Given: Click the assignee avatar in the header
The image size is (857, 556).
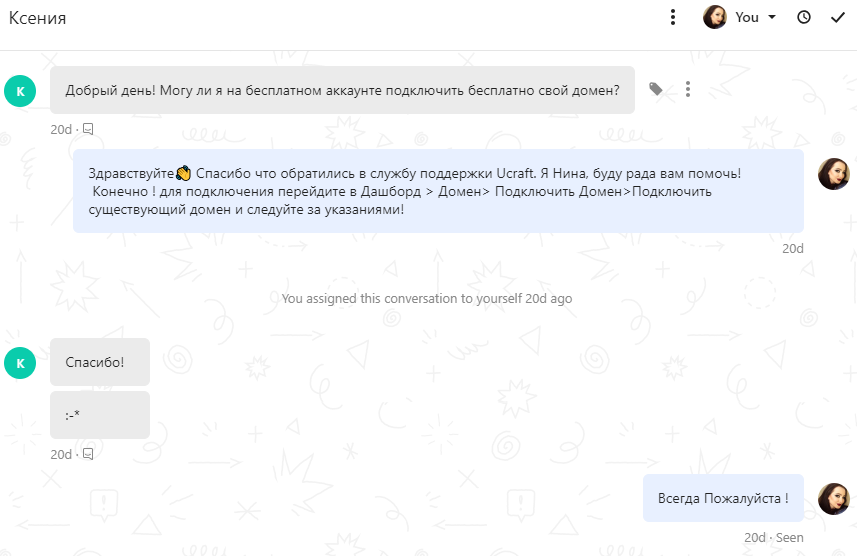Looking at the screenshot, I should [714, 17].
